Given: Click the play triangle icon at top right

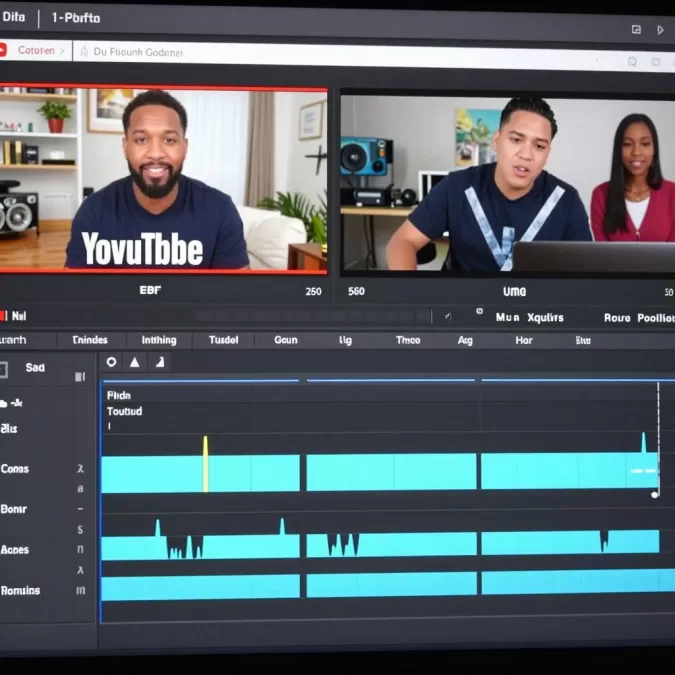Looking at the screenshot, I should click(660, 30).
